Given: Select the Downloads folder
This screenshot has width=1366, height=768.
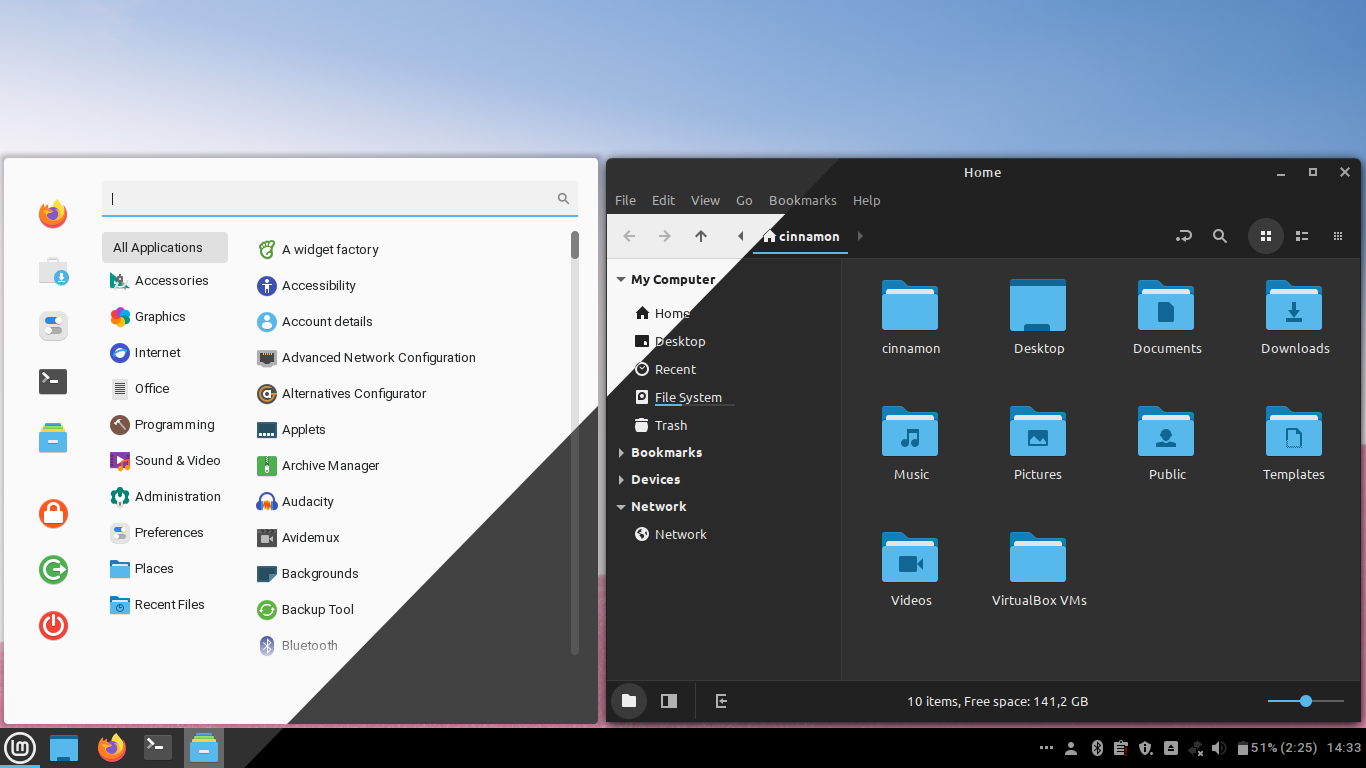Looking at the screenshot, I should point(1294,317).
